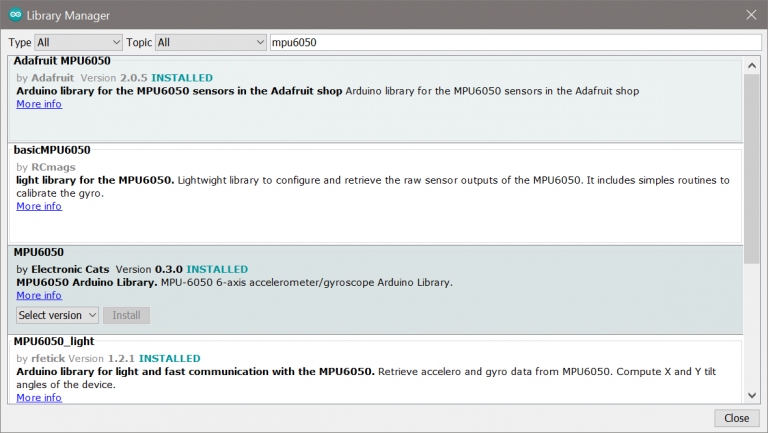Click the 'MPU6050 Arduino Library.' description text
The width and height of the screenshot is (768, 433).
pyautogui.click(x=87, y=283)
